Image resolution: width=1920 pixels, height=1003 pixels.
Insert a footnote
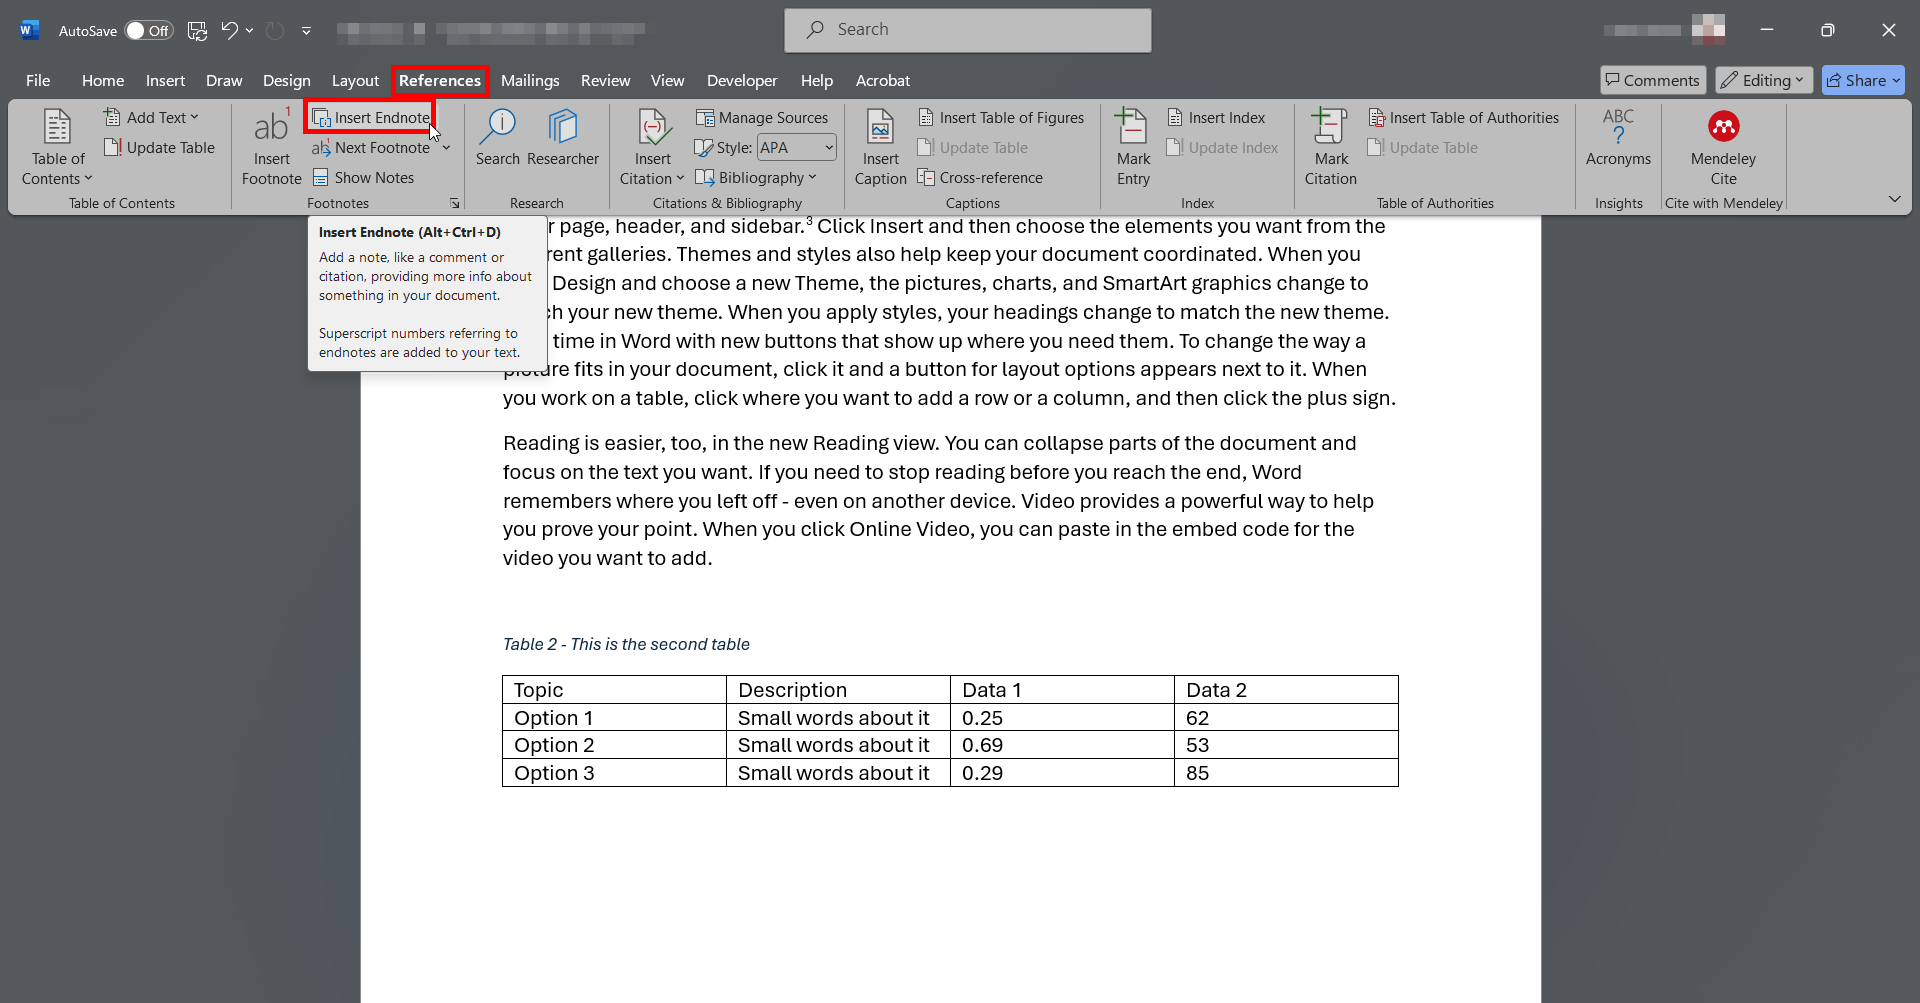(x=271, y=147)
